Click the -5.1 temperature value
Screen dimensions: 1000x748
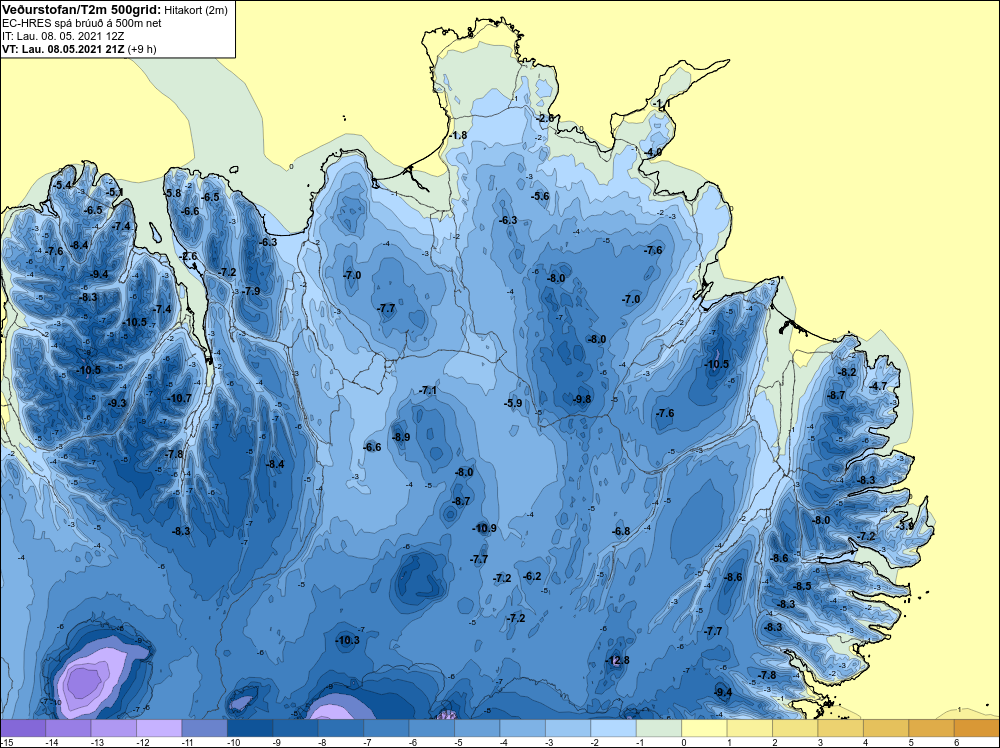coord(114,192)
